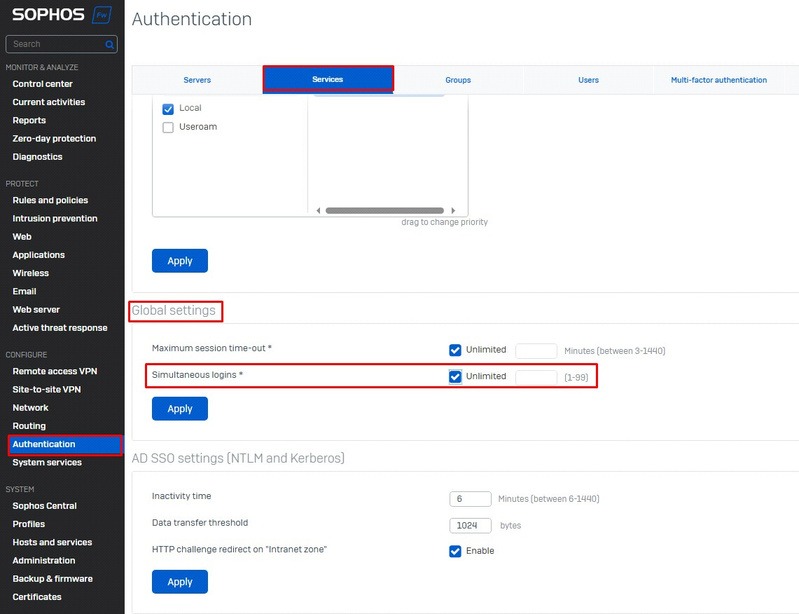
Task: Enable the Useroam checkbox
Action: pos(168,127)
